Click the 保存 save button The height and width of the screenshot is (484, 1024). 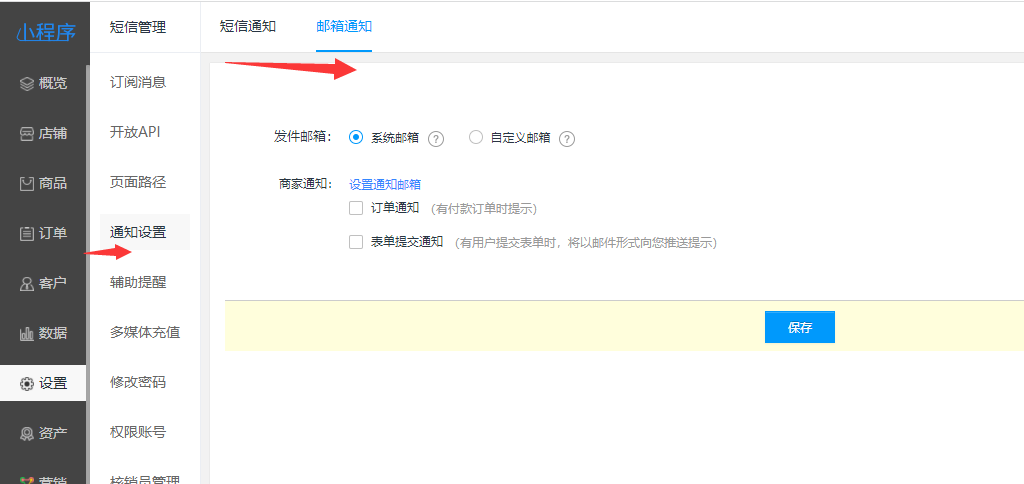pyautogui.click(x=799, y=327)
